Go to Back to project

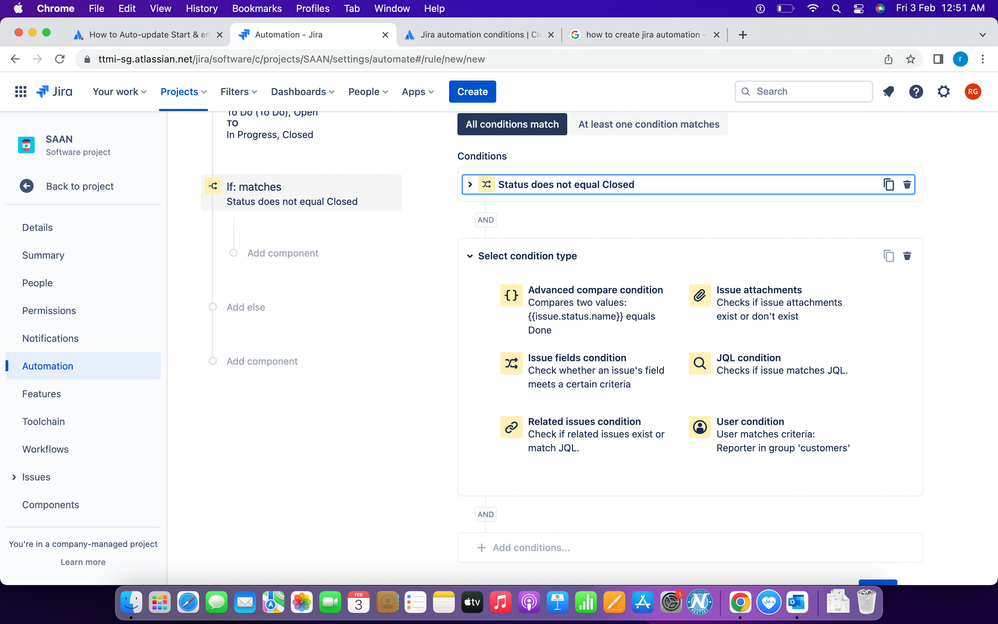80,186
